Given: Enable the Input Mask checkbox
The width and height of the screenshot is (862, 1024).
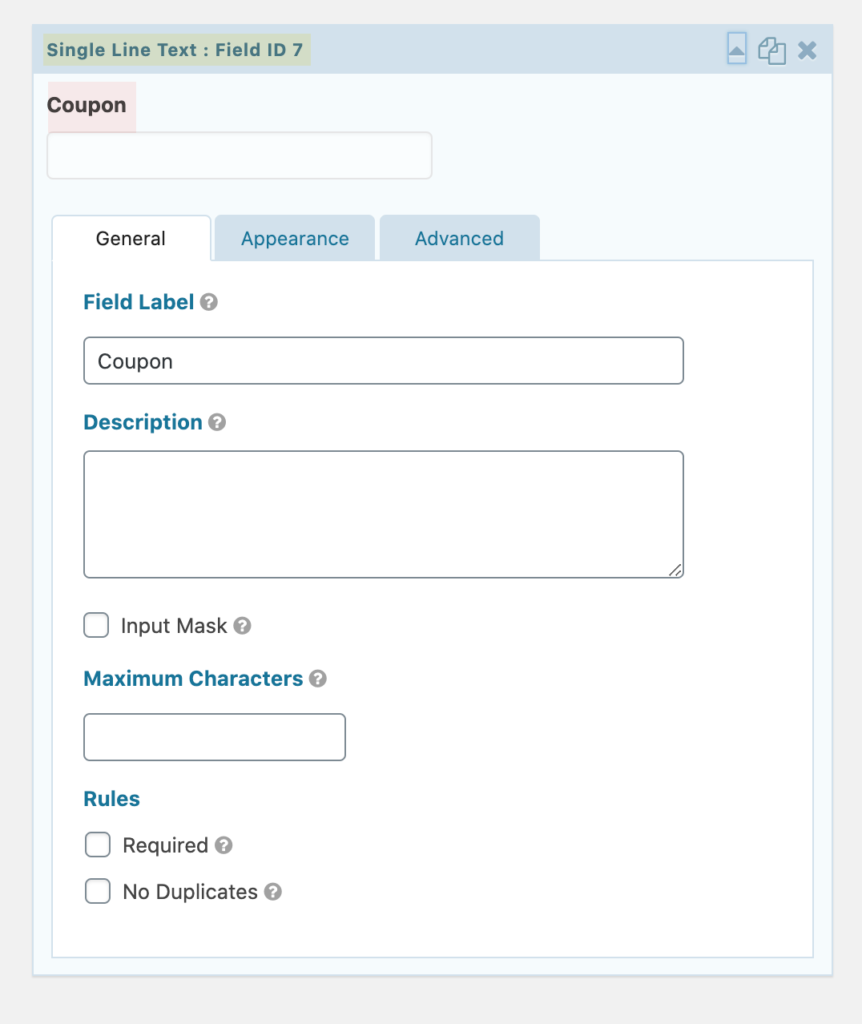Looking at the screenshot, I should point(96,625).
